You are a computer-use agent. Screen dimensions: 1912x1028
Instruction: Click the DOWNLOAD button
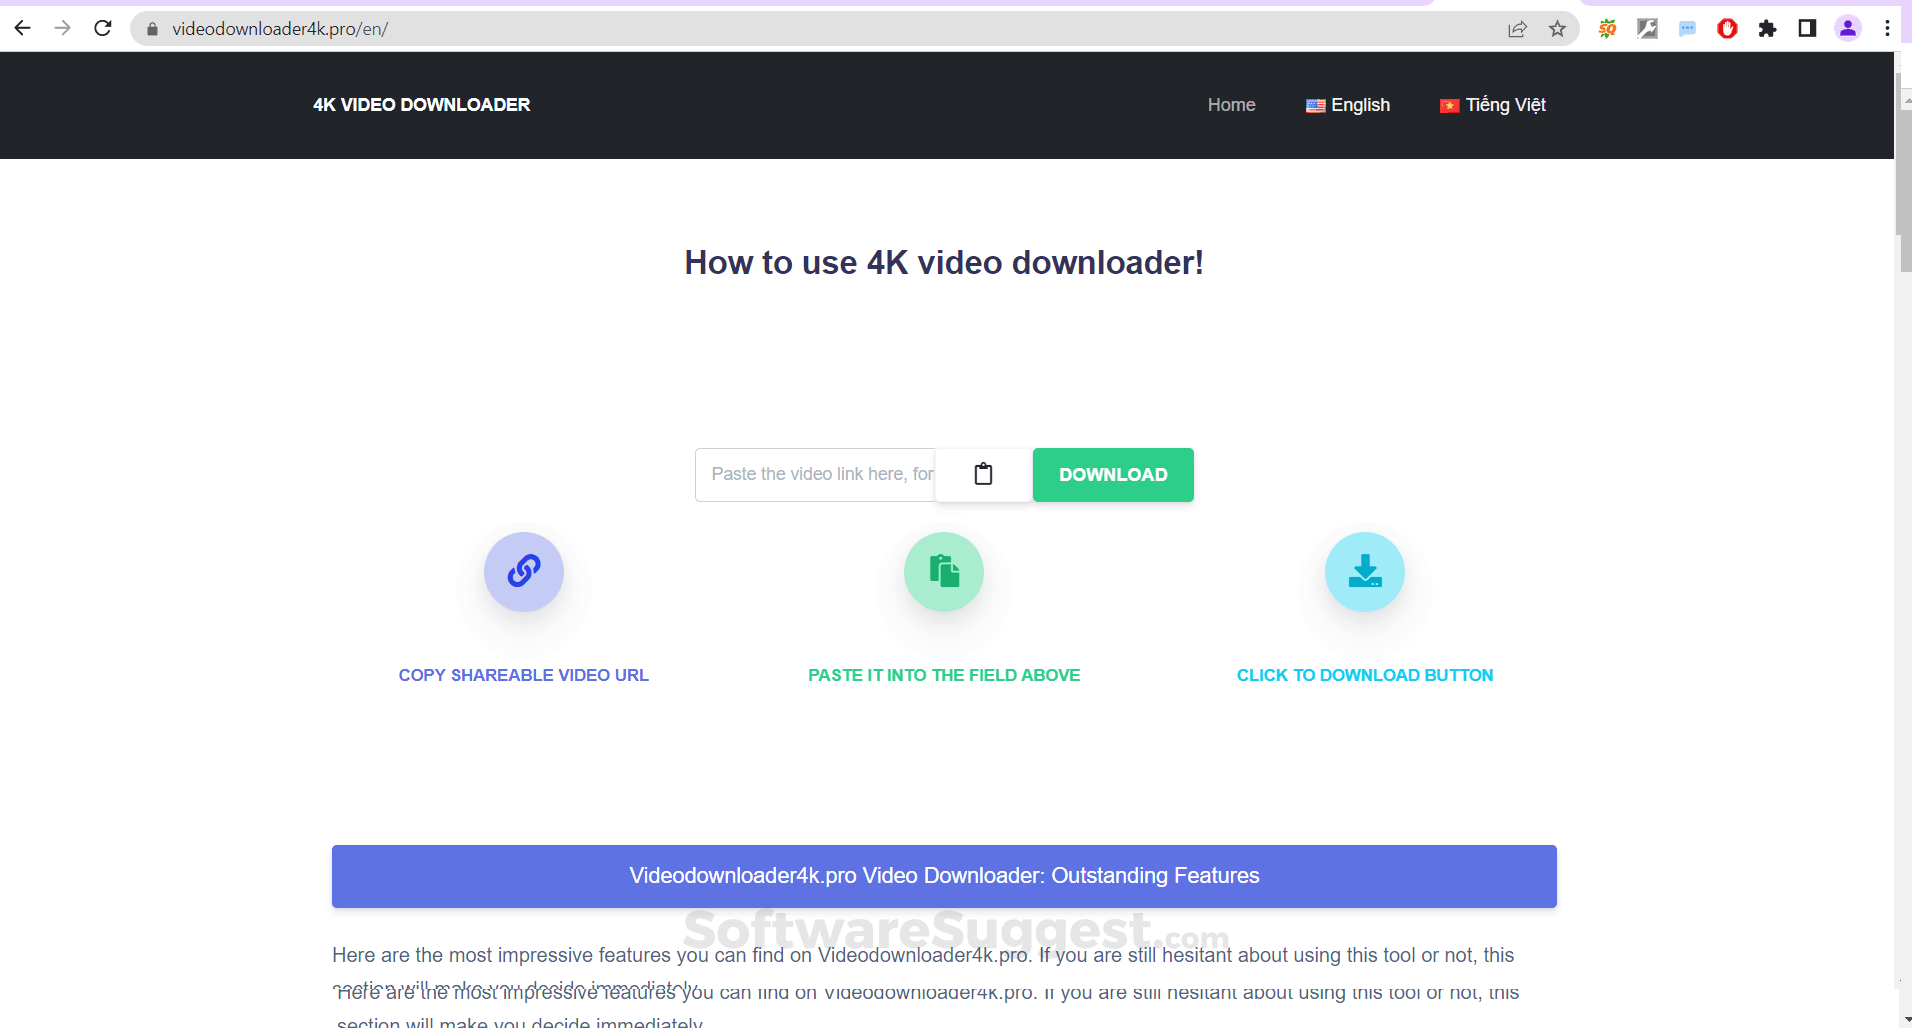pos(1112,474)
